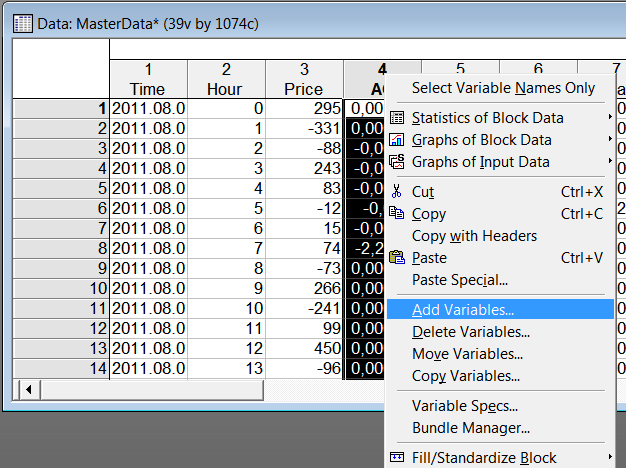
Task: Select column 6 header
Action: 538,68
